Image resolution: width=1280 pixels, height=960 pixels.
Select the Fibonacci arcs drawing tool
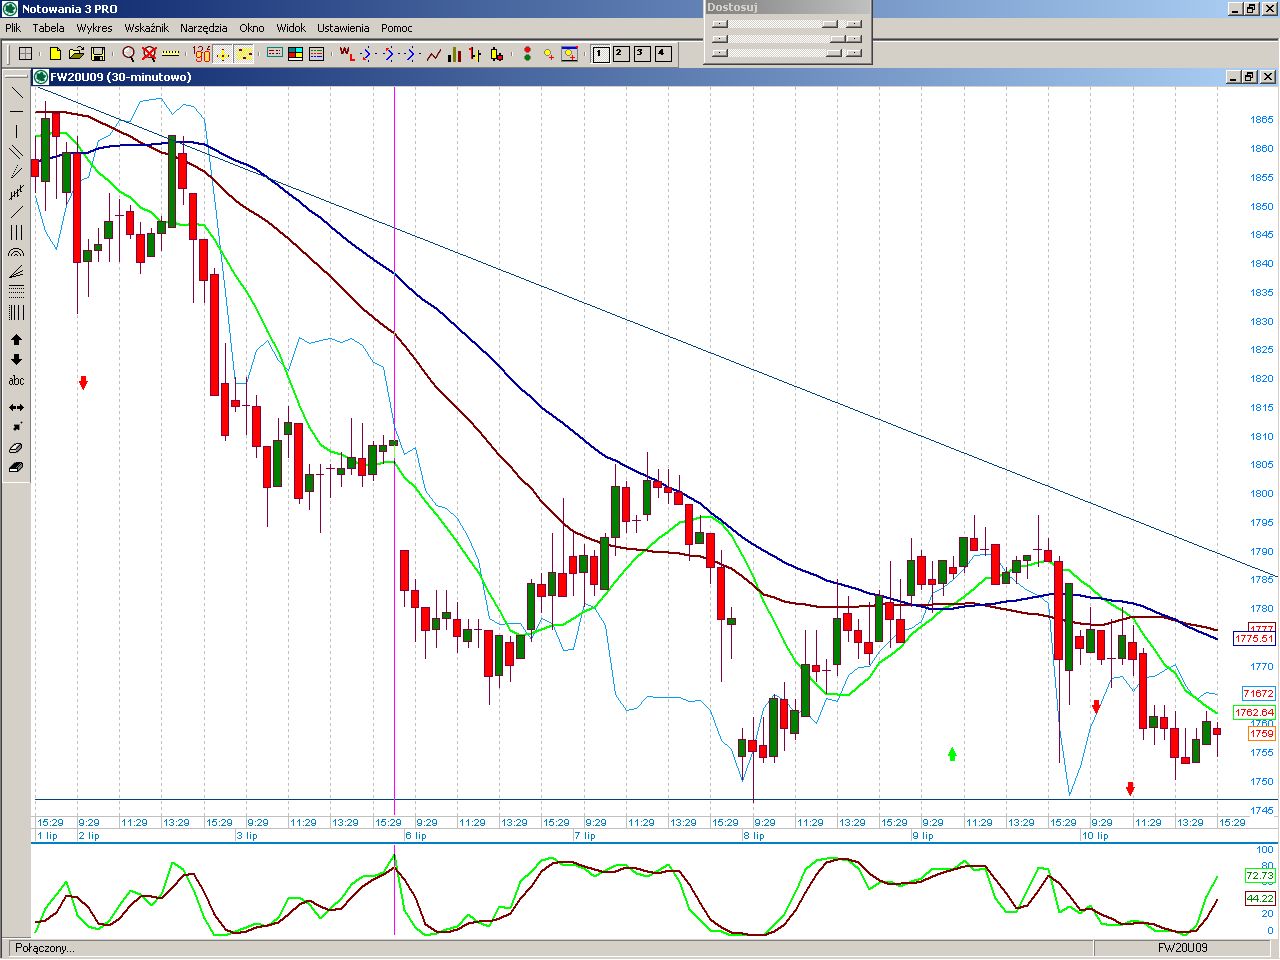pos(16,253)
